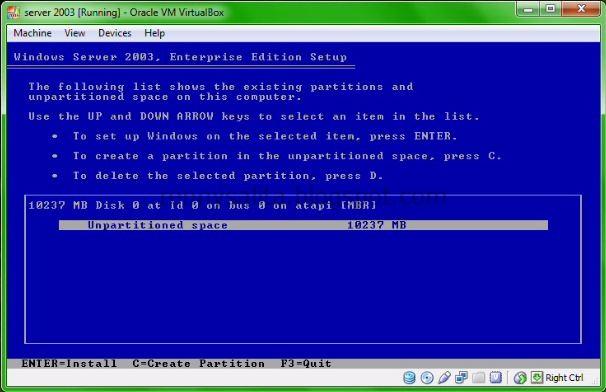Image resolution: width=606 pixels, height=392 pixels.
Task: Open the Help menu
Action: pos(155,33)
